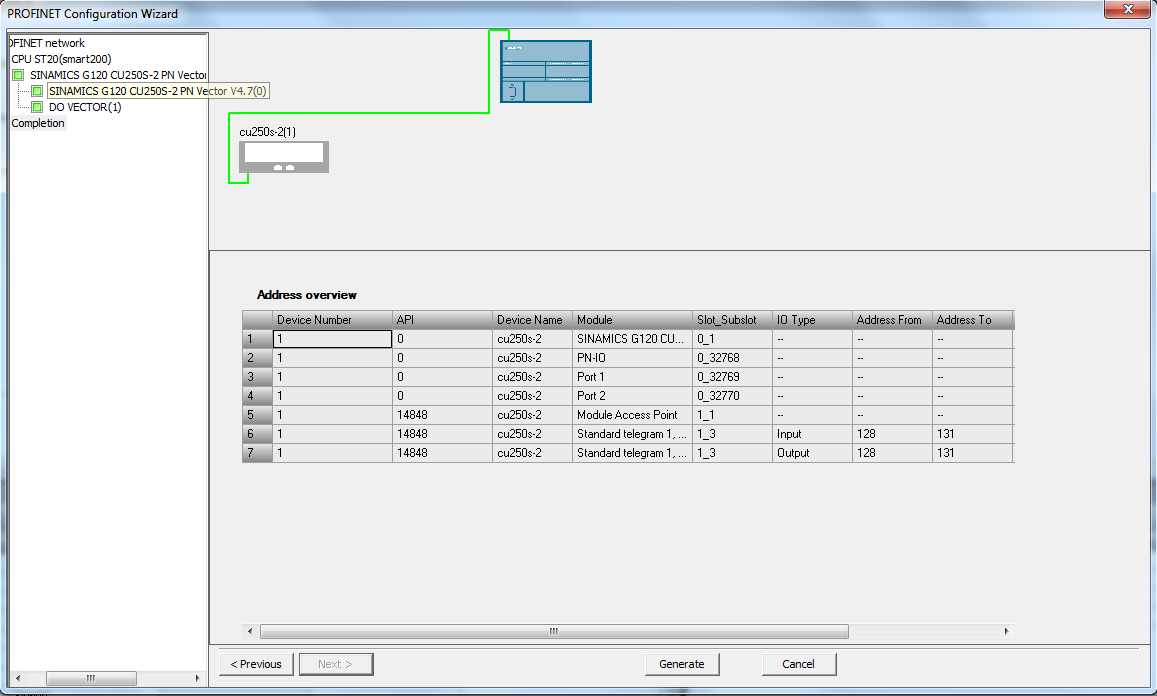Viewport: 1157px width, 696px height.
Task: Select CPU ST20(smart200) tree node
Action: click(61, 59)
